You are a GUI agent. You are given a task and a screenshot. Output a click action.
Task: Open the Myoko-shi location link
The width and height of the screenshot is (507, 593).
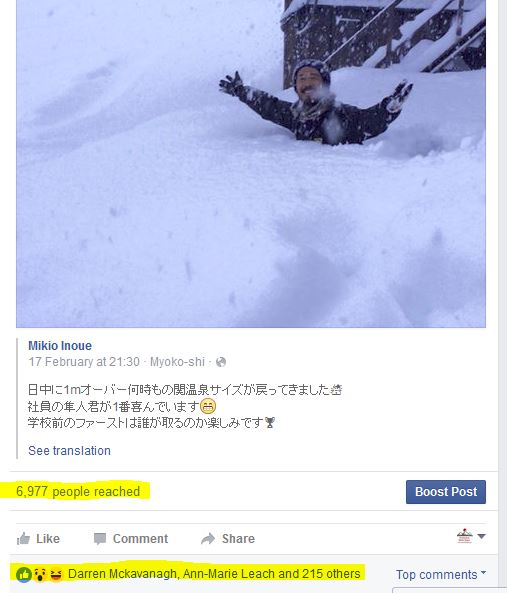coord(177,362)
